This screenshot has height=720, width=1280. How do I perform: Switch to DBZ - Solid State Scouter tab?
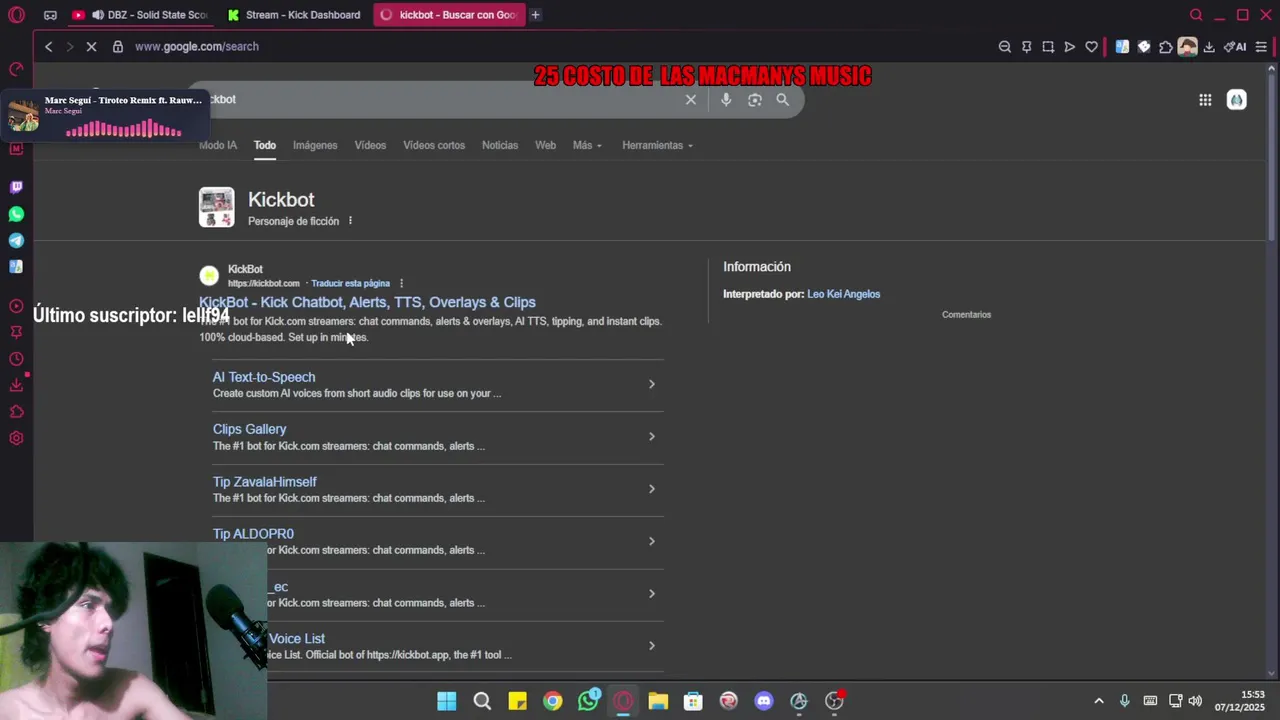[140, 15]
